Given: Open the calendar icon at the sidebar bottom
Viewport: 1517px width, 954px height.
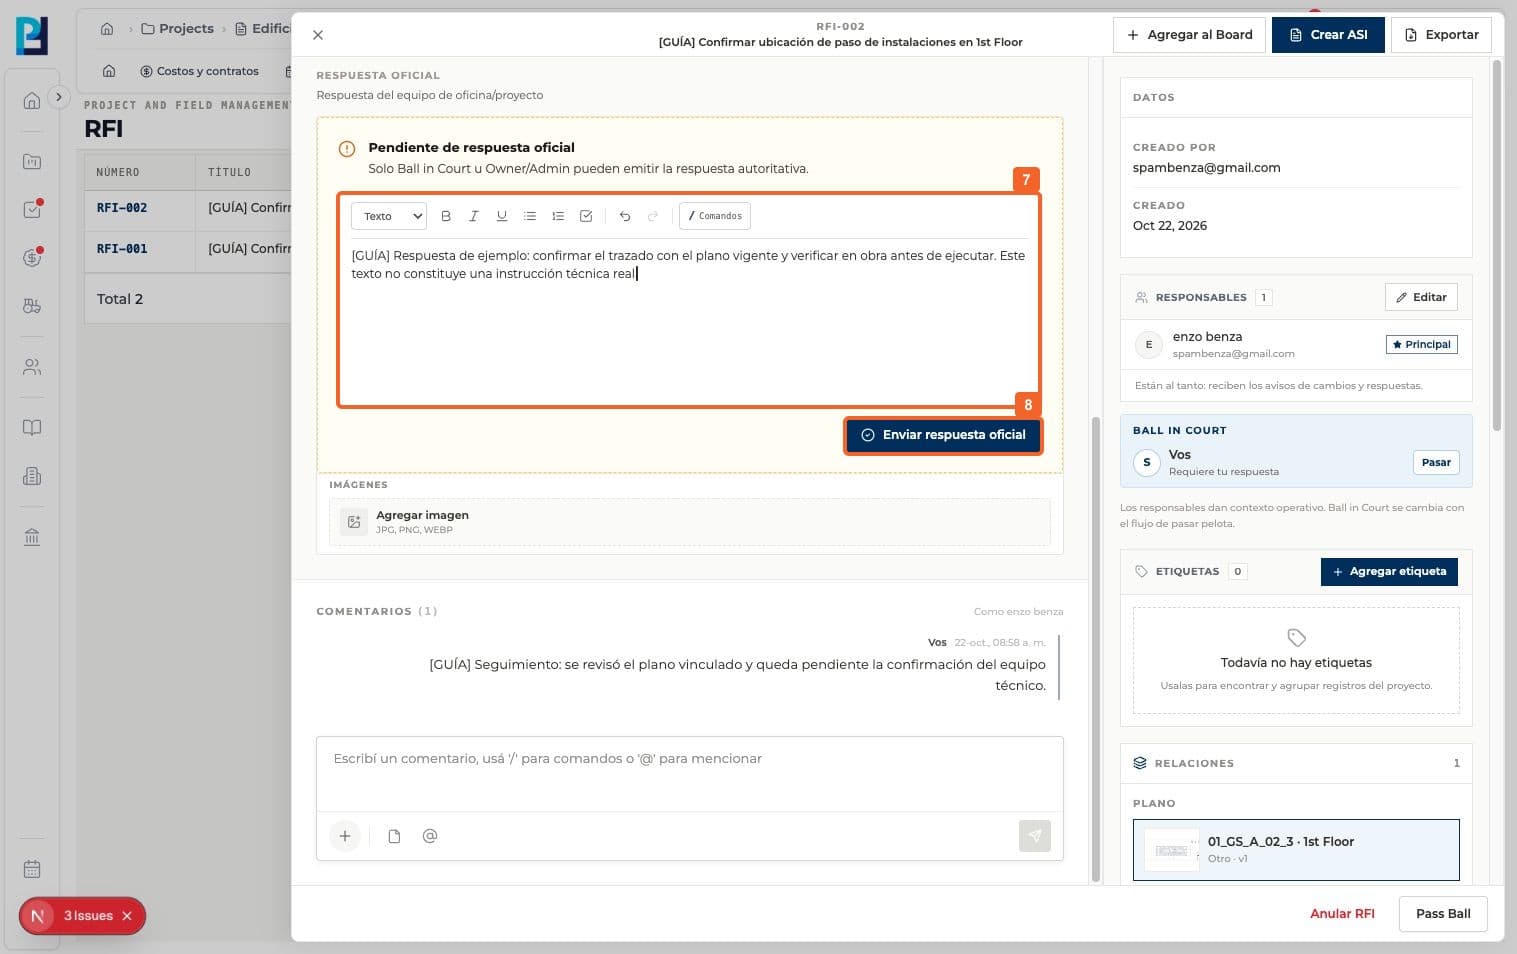Looking at the screenshot, I should 32,869.
